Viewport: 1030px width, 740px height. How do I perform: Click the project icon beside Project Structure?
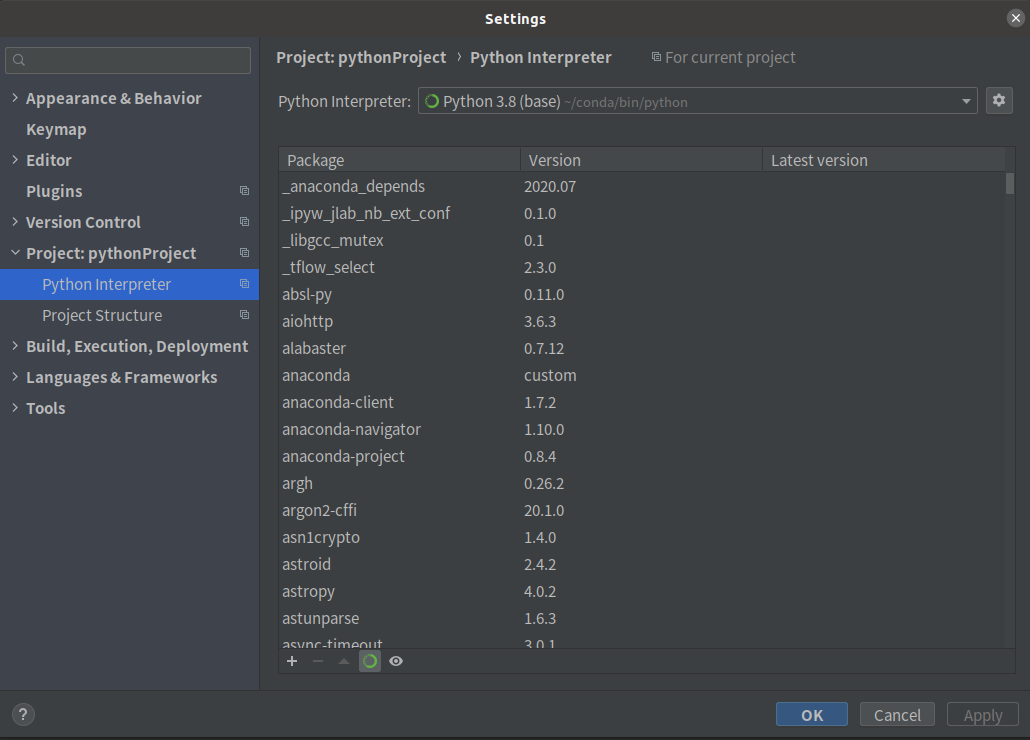(244, 315)
